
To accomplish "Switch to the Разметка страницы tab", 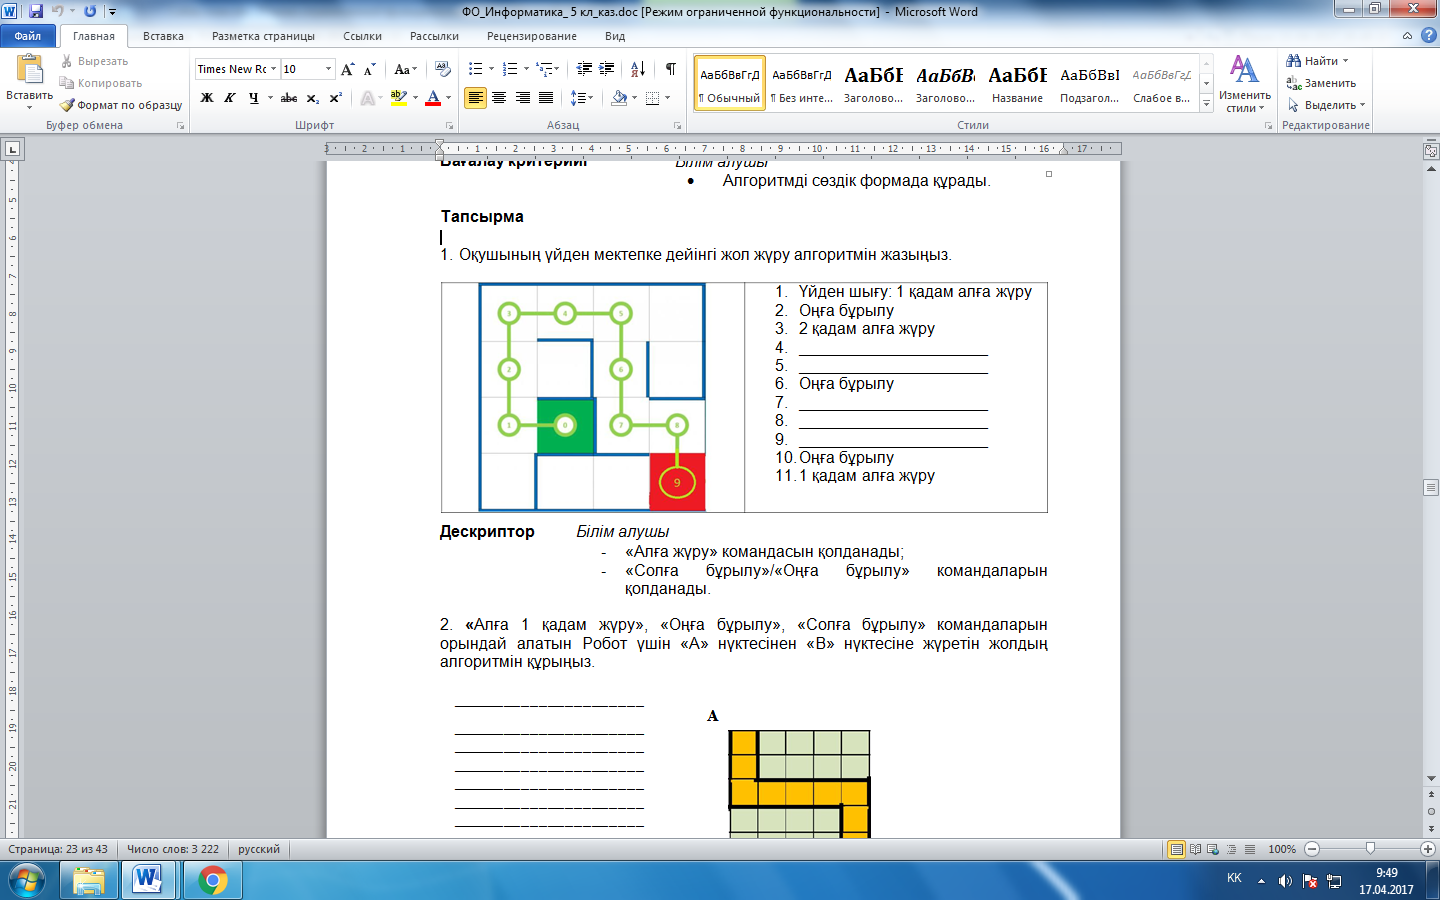I will tap(263, 36).
